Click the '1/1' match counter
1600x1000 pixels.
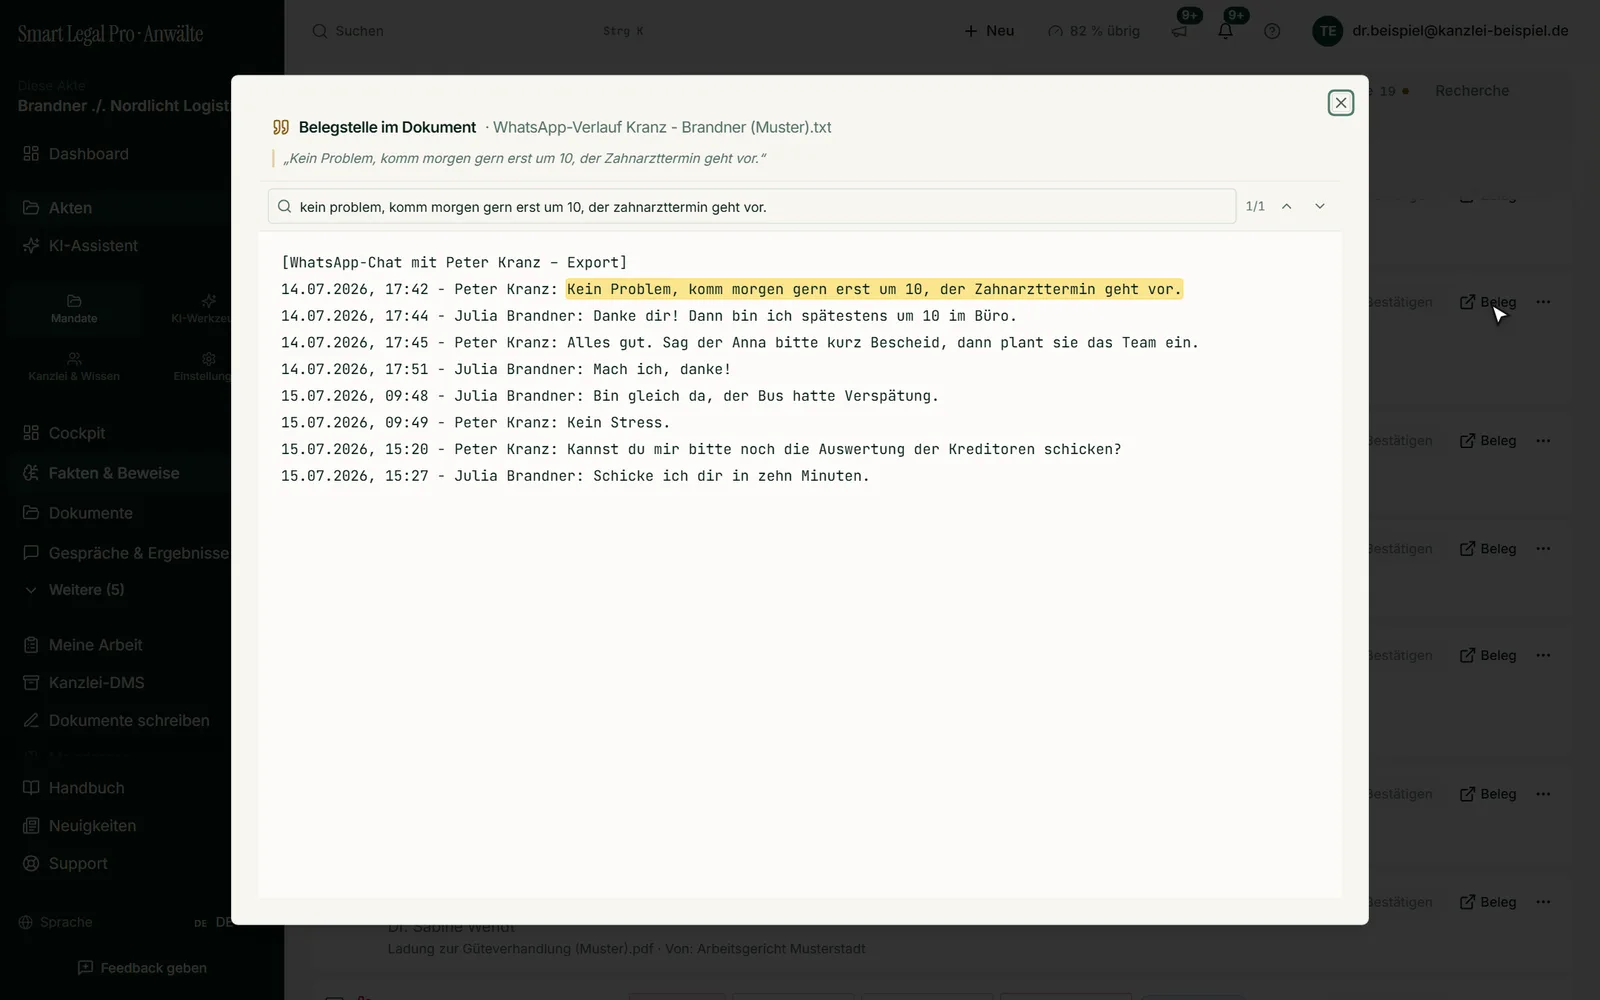(1255, 206)
